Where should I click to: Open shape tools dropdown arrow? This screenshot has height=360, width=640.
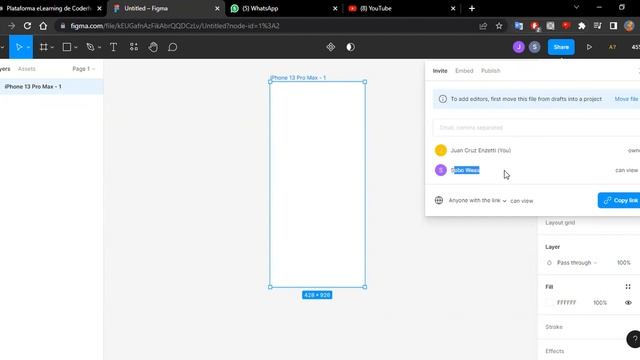(76, 48)
